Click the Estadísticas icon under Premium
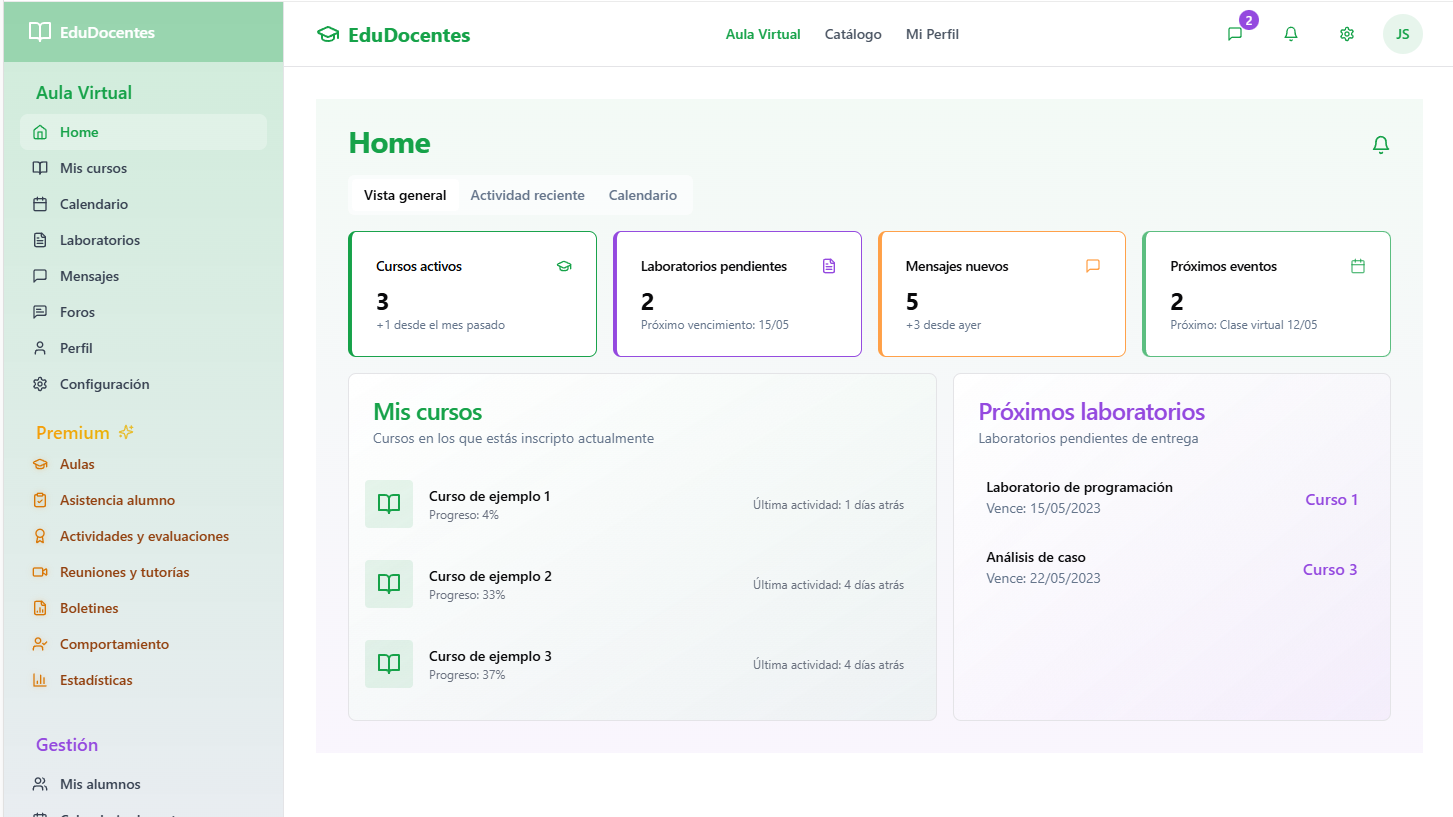This screenshot has height=817, width=1453. [x=41, y=679]
